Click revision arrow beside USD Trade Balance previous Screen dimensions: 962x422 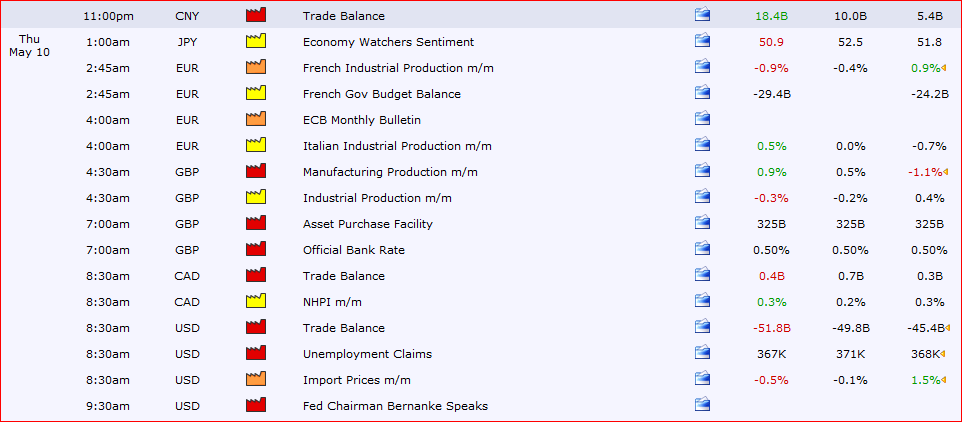pyautogui.click(x=947, y=328)
